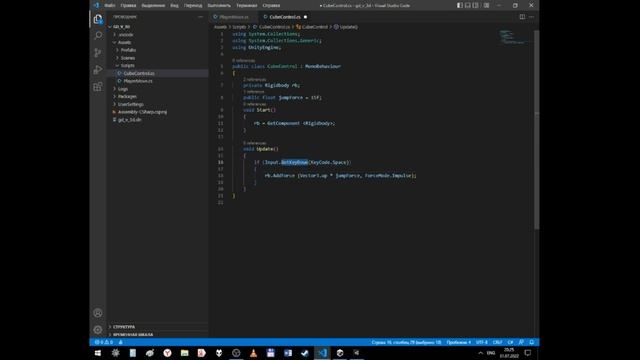The width and height of the screenshot is (640, 360).
Task: Open the Run and Debug view
Action: coord(98,70)
